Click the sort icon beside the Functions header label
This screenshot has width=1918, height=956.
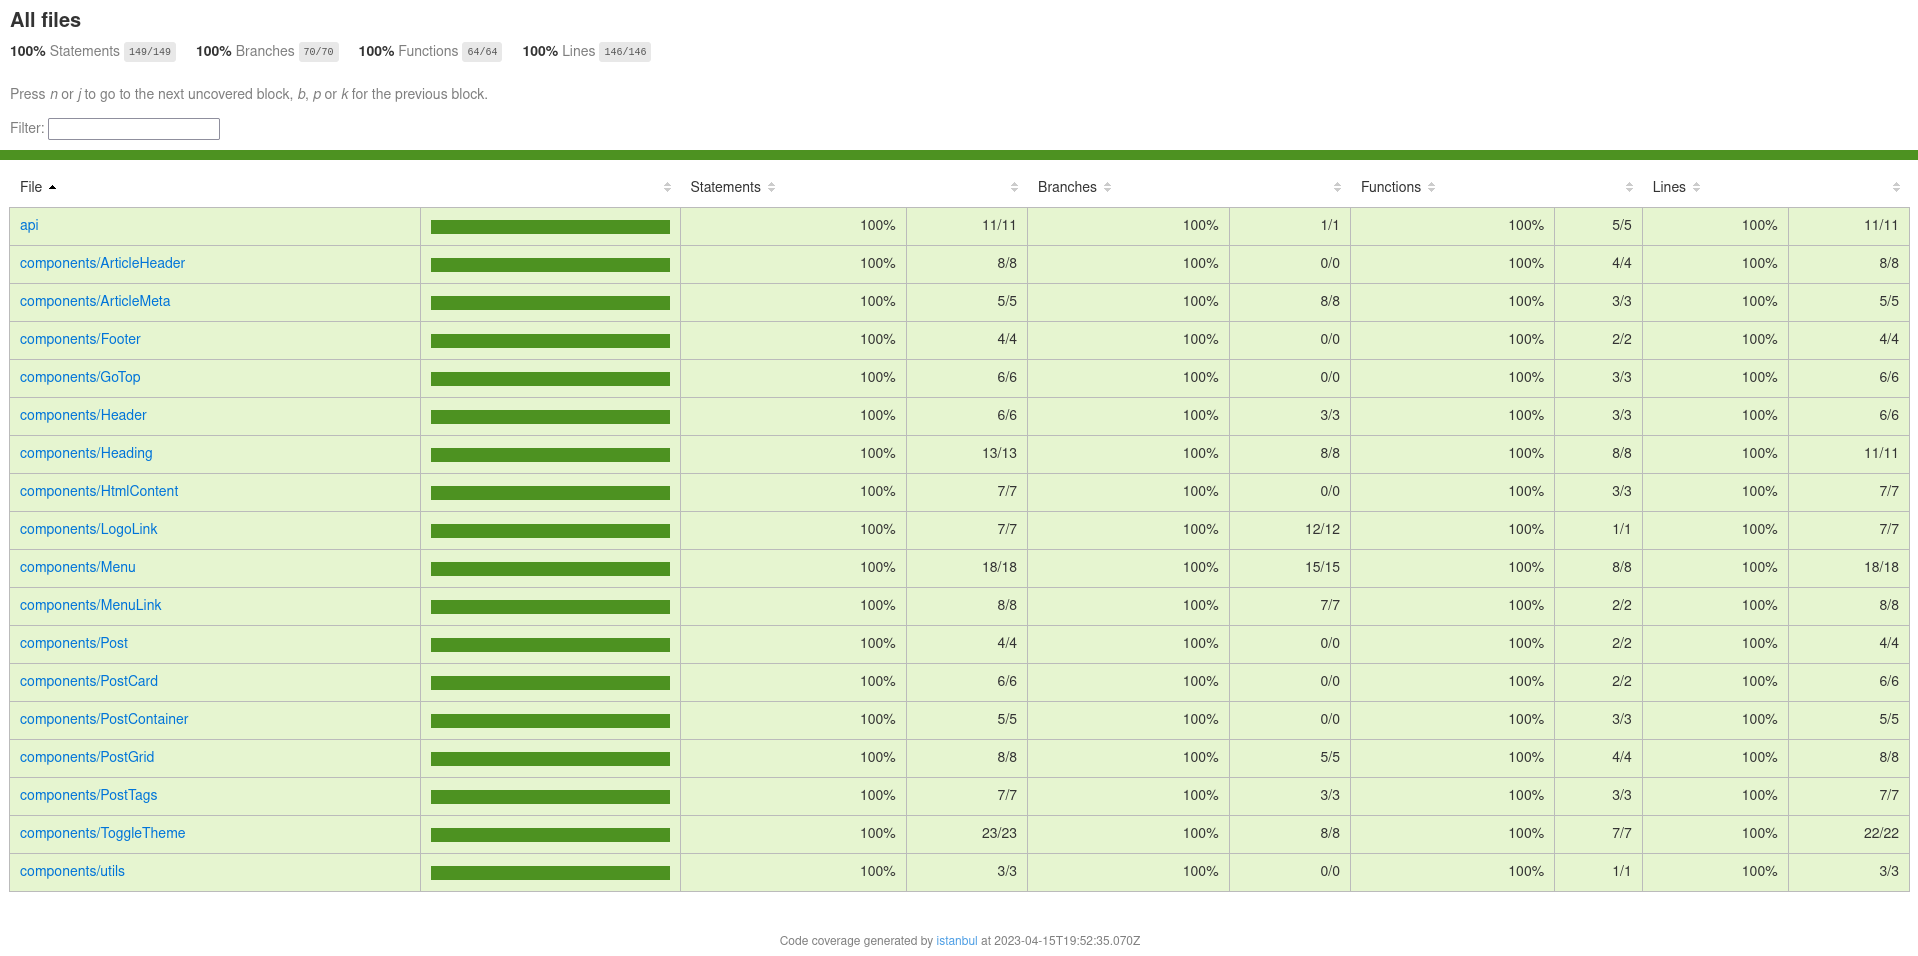point(1432,187)
